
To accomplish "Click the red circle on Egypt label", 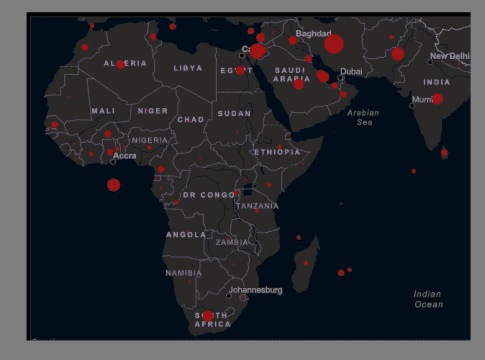I will pyautogui.click(x=240, y=70).
